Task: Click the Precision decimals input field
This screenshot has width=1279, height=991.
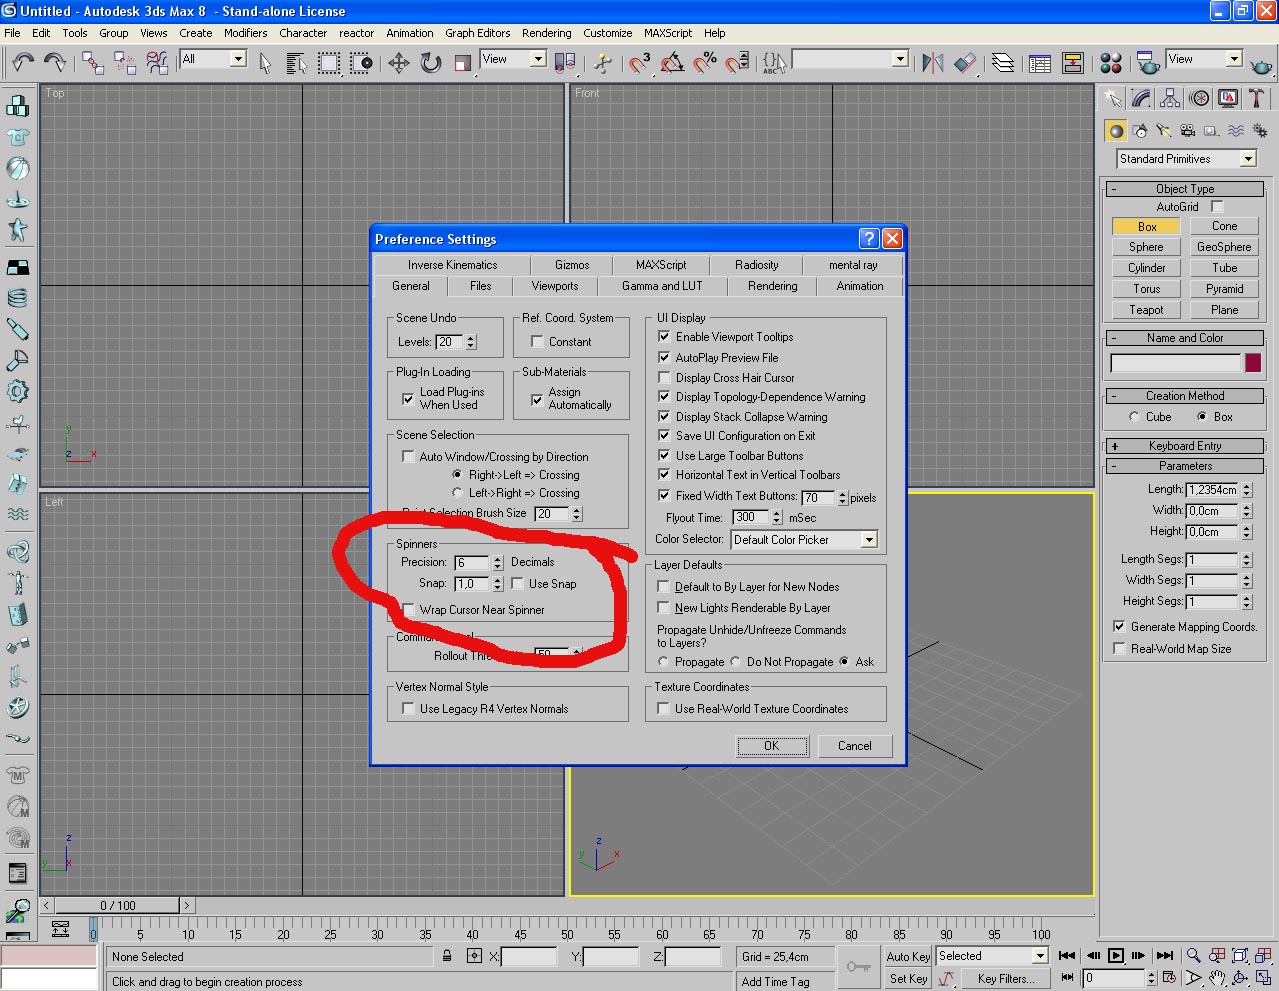Action: click(472, 563)
